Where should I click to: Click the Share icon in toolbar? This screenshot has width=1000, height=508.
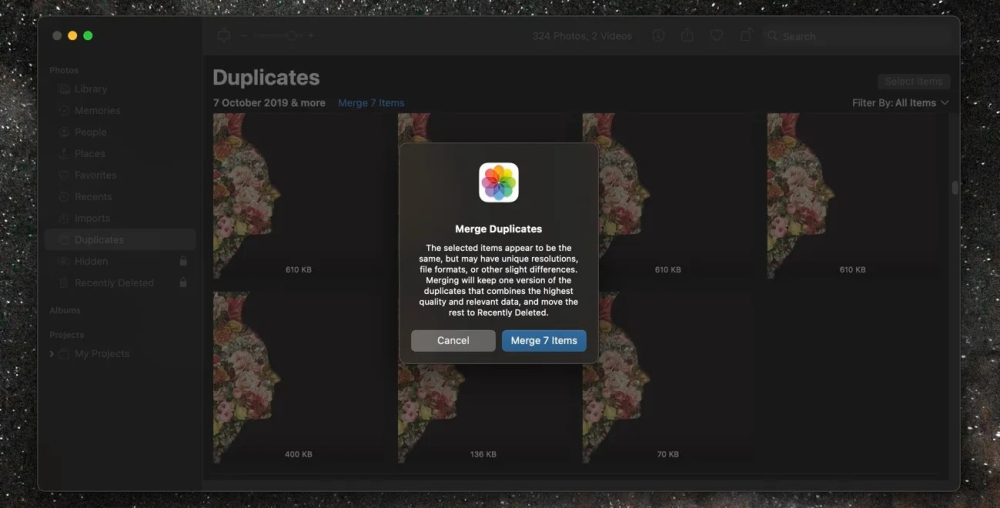point(687,36)
